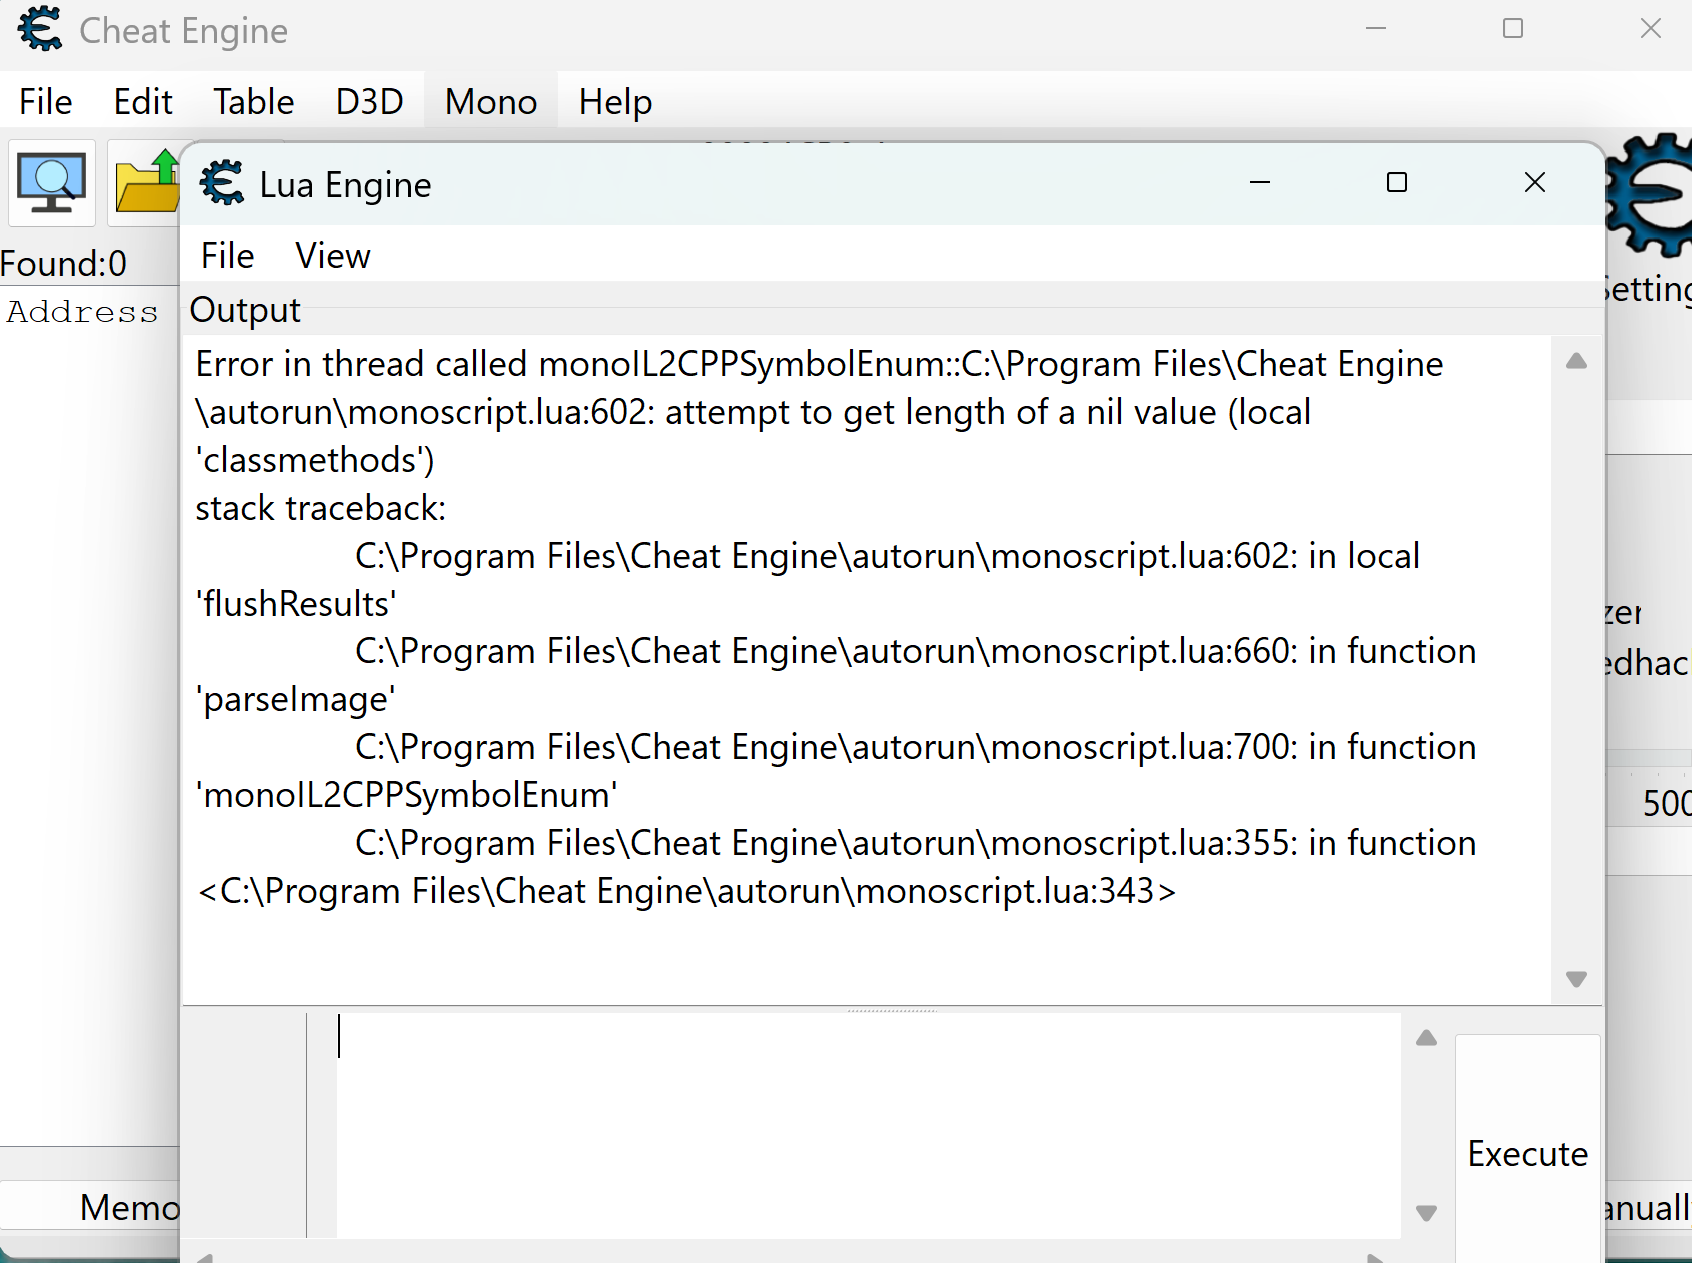
Task: Click the script editor left scroll arrow
Action: [x=205, y=1257]
